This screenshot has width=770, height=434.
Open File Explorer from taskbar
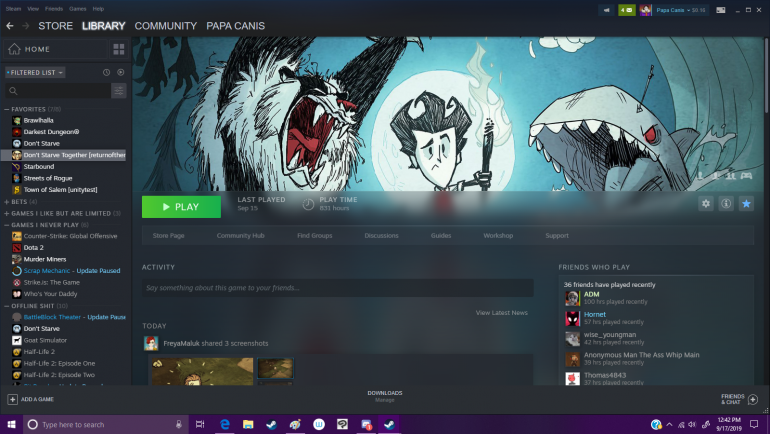click(x=248, y=424)
